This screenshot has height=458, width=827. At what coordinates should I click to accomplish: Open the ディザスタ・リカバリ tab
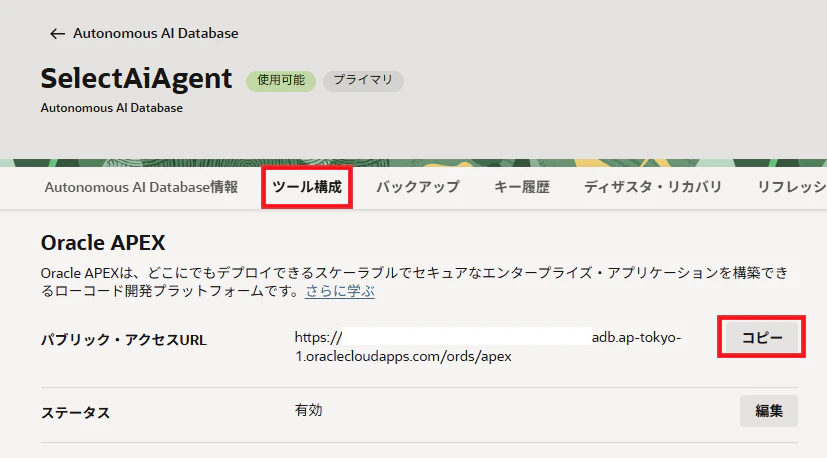[653, 187]
